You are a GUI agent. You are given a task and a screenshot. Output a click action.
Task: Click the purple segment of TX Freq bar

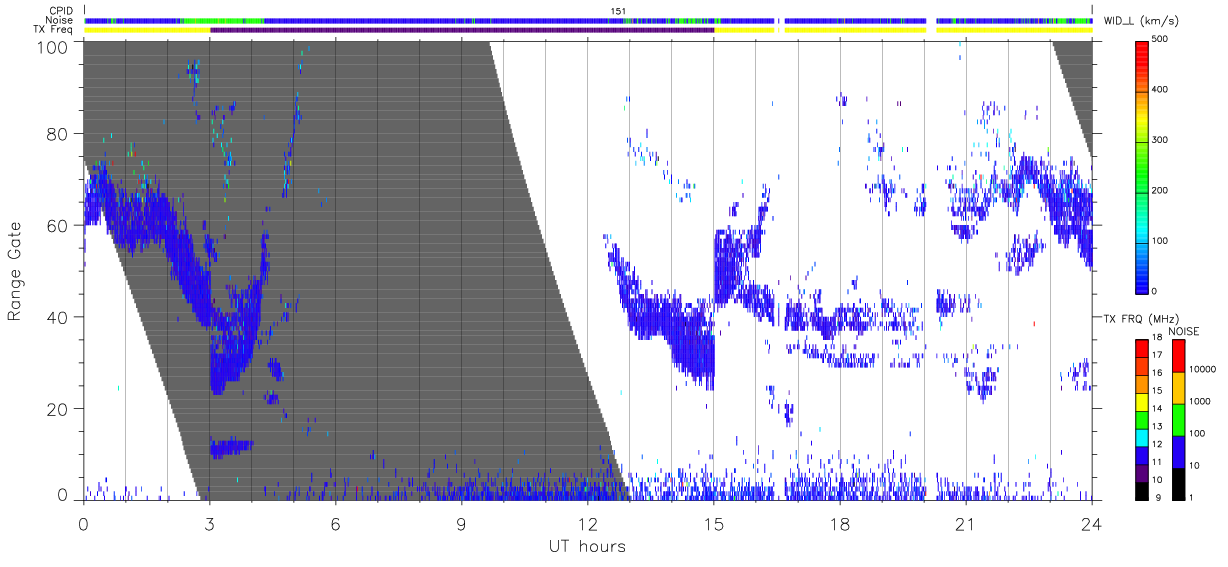(x=462, y=30)
